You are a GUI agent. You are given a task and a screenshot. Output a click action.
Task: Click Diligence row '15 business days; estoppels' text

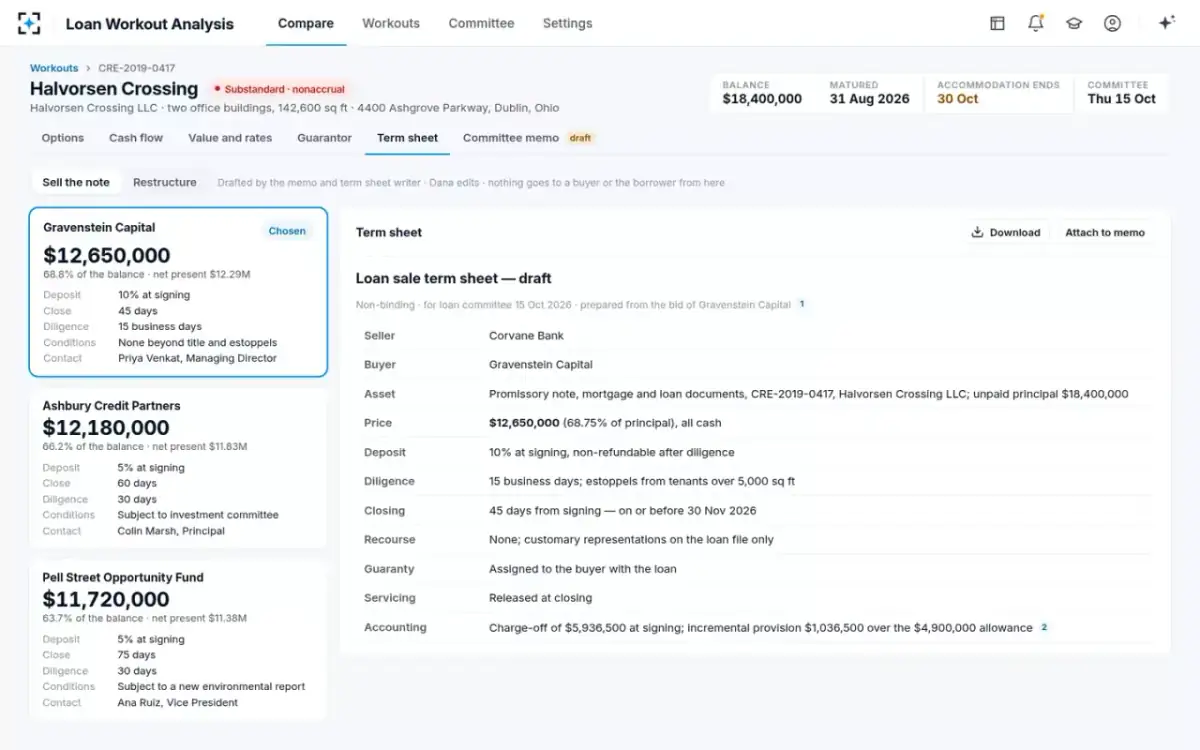642,481
